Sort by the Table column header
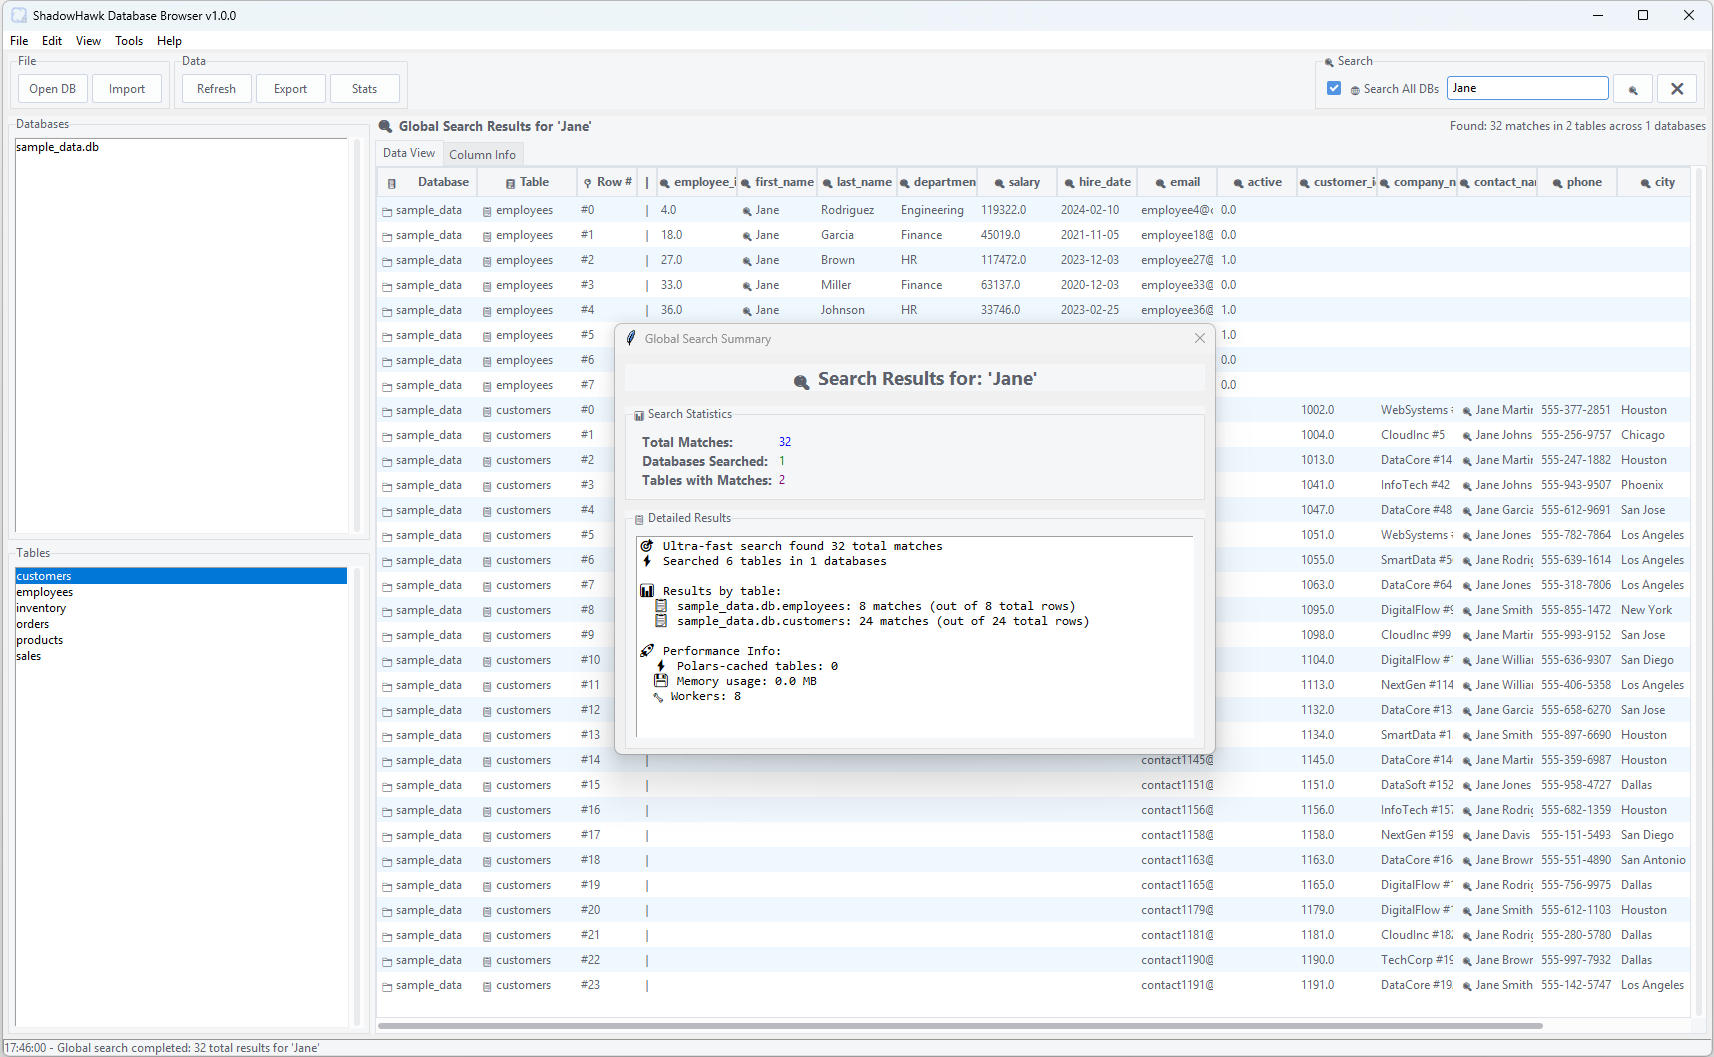 point(527,182)
